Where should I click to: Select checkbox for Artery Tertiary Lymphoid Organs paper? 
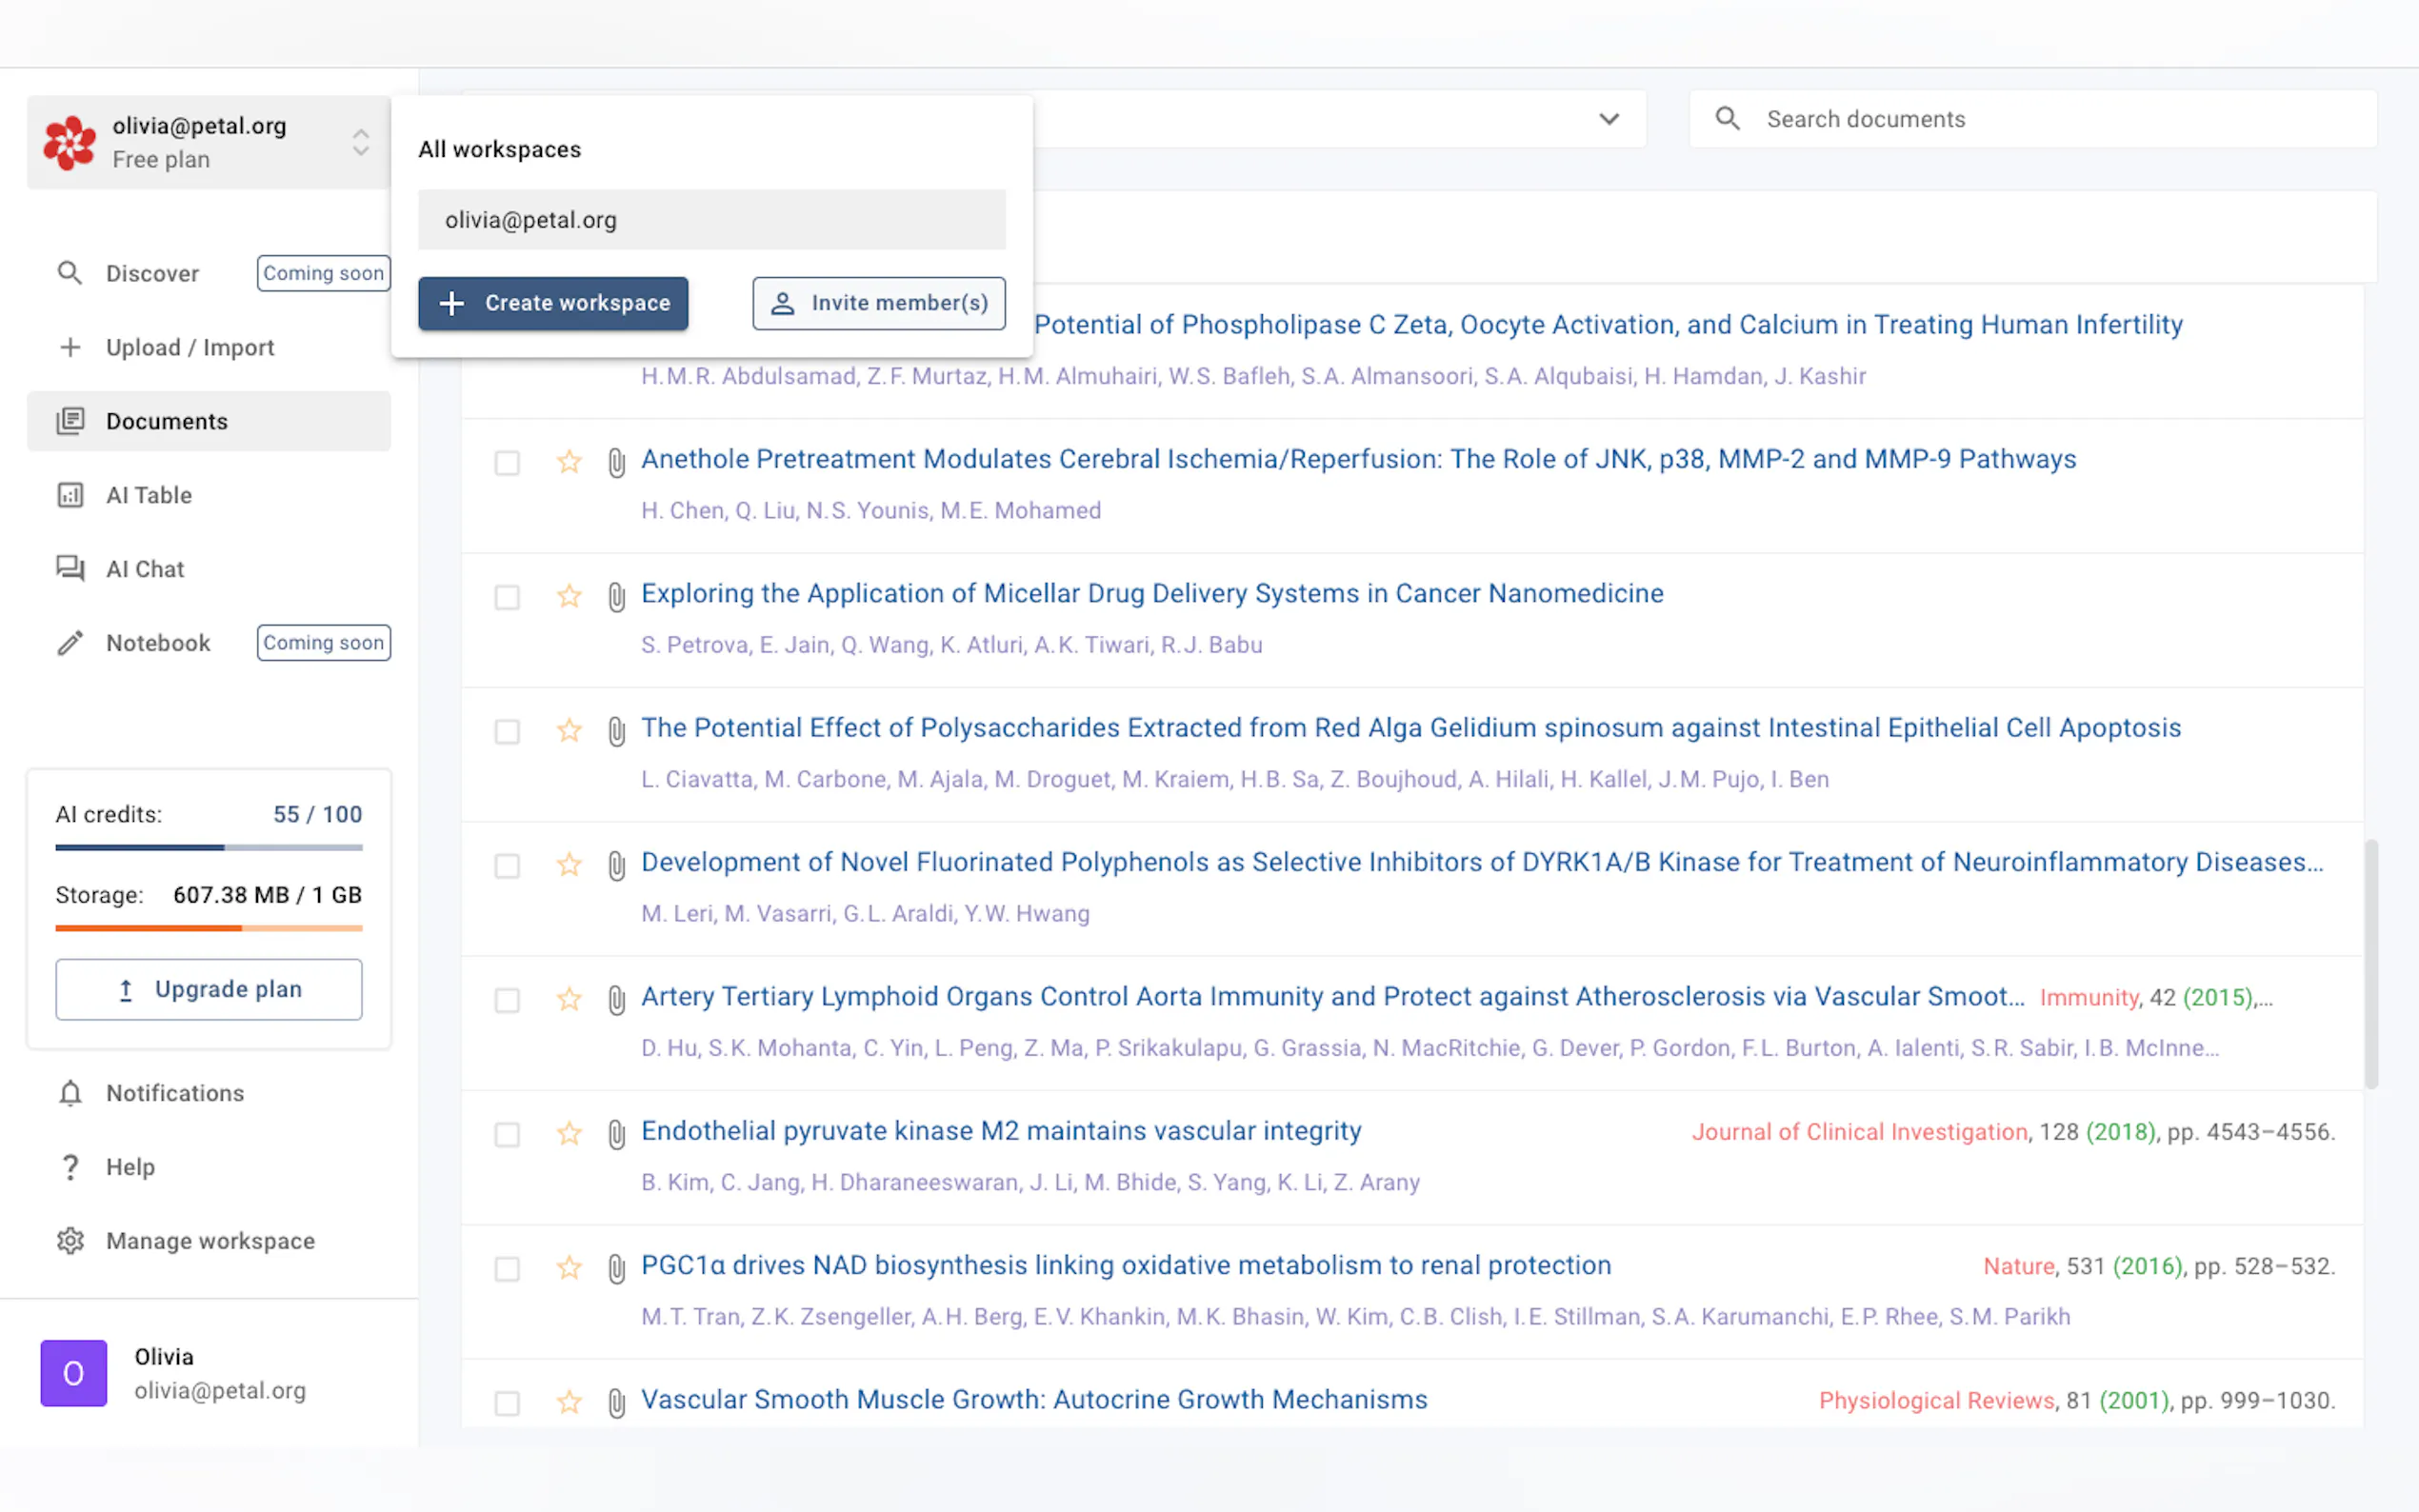pyautogui.click(x=507, y=1000)
